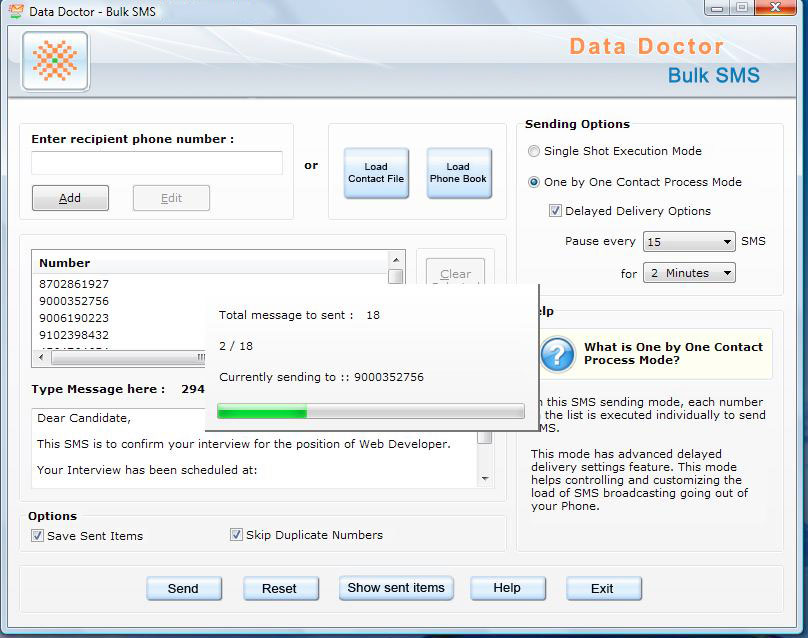Click the '2 / 18' progress count text

pyautogui.click(x=236, y=346)
